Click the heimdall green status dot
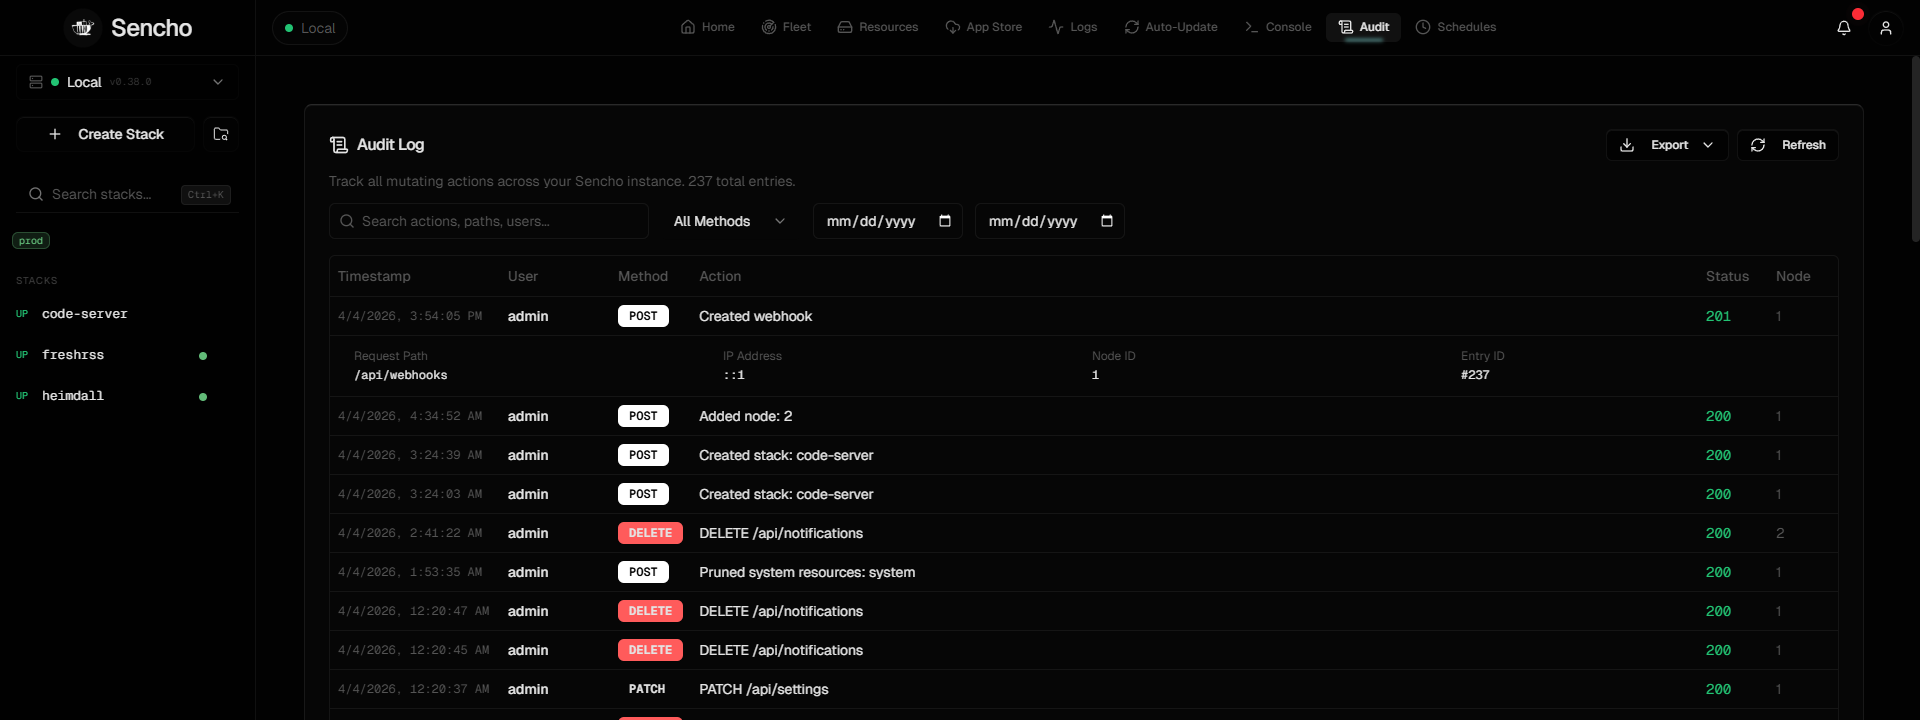The image size is (1920, 720). point(203,397)
